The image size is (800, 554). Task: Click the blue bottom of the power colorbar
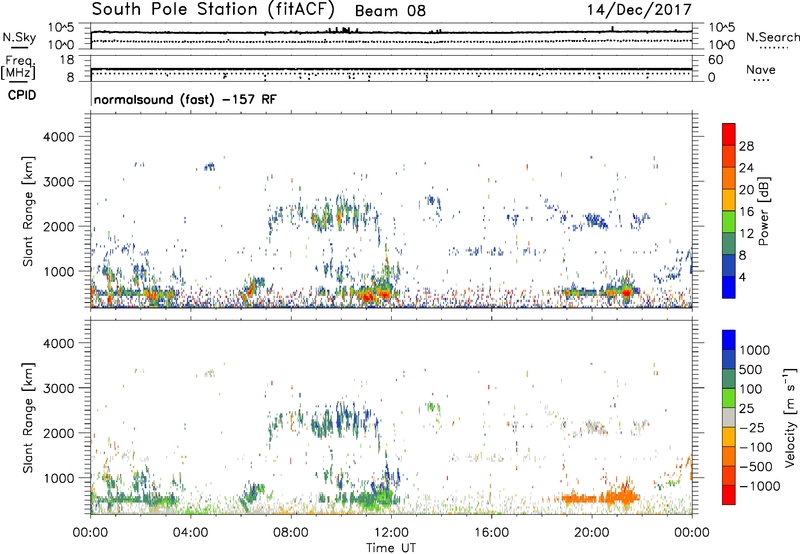coord(729,287)
